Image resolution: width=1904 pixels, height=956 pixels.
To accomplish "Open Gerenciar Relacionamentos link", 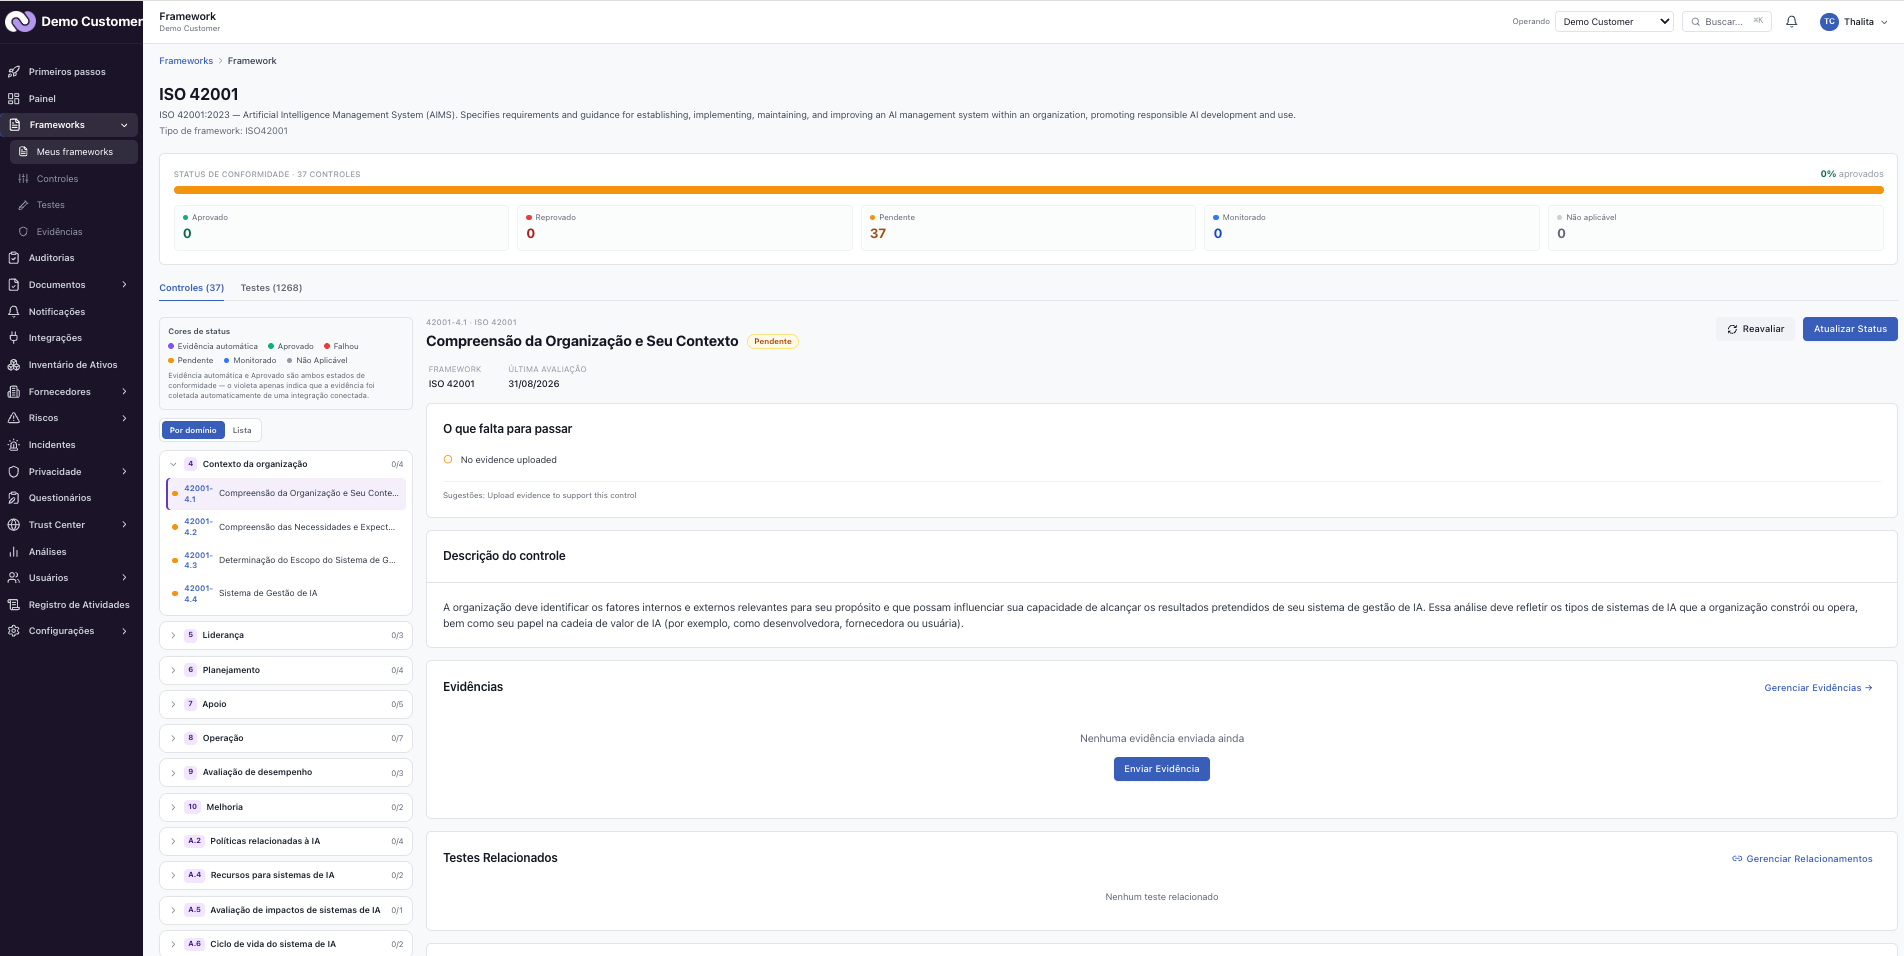I will click(x=1802, y=859).
